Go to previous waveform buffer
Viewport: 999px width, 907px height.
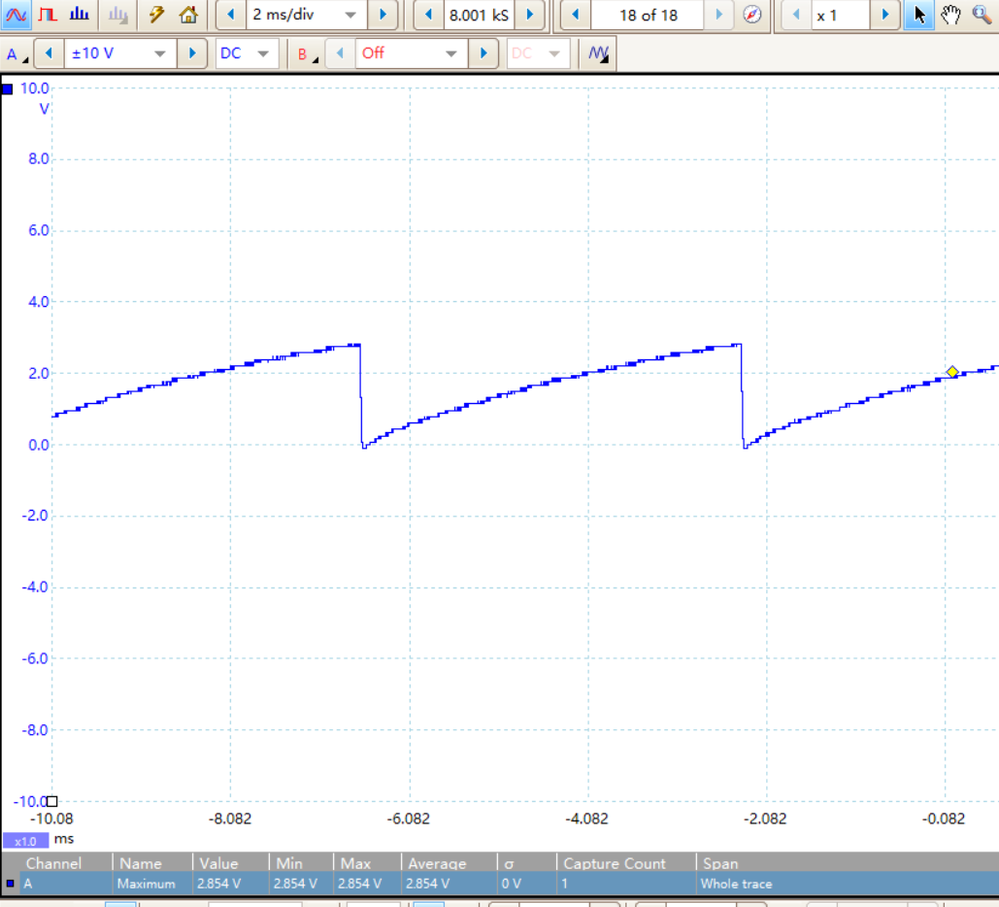tap(576, 15)
